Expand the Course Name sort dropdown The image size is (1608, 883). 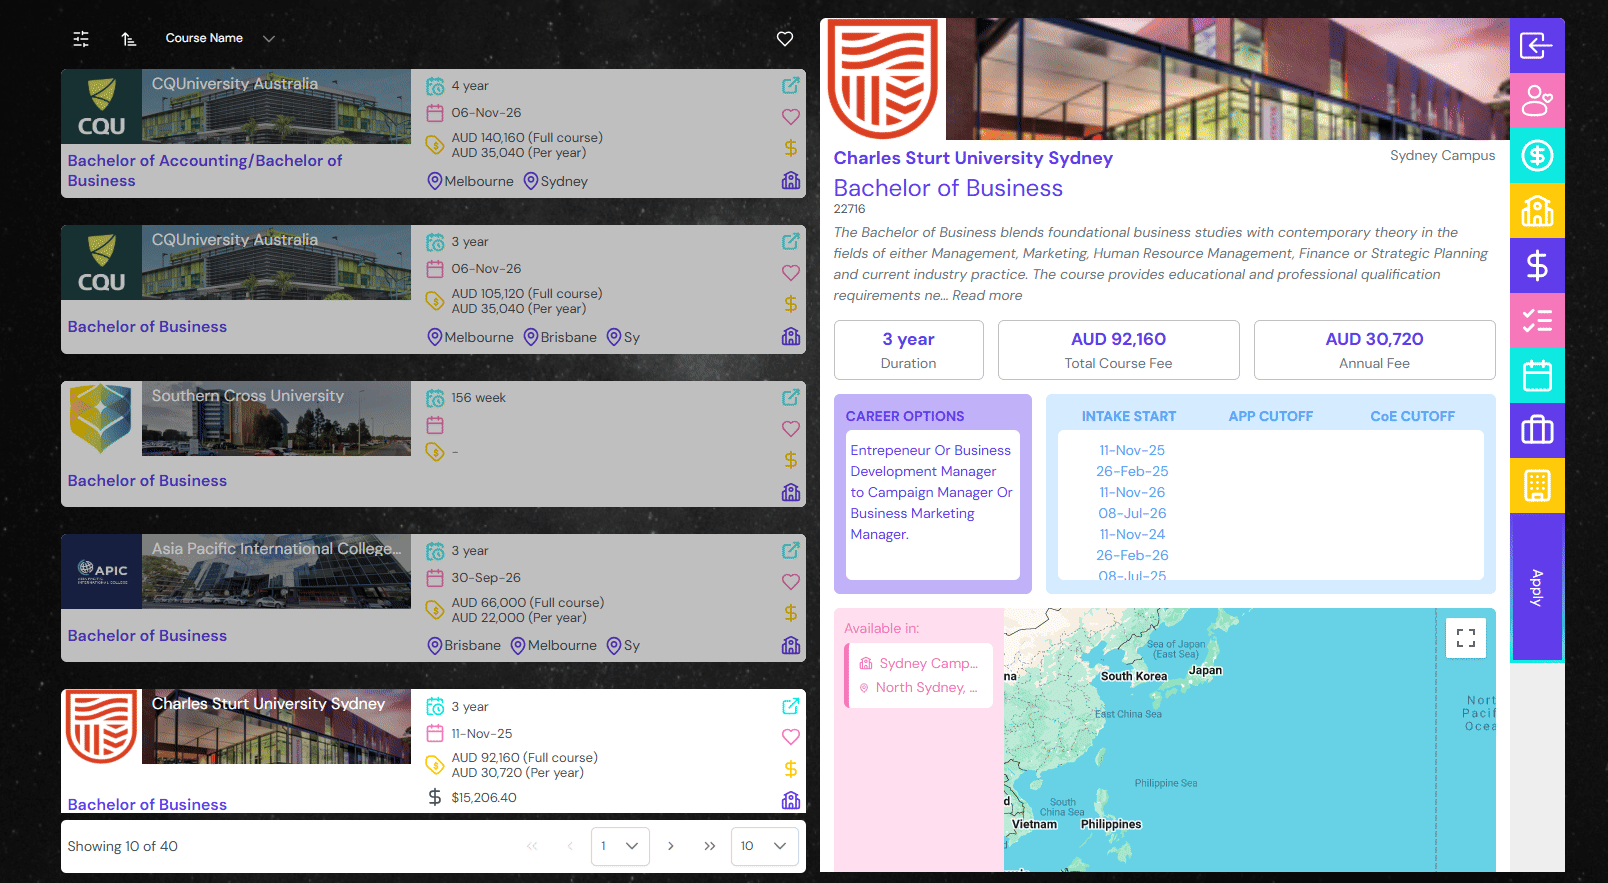[268, 39]
